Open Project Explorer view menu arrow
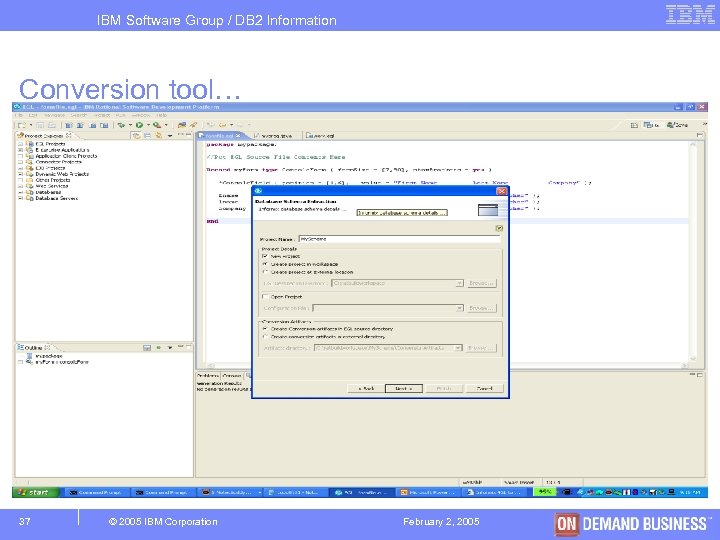The height and width of the screenshot is (540, 720). (x=170, y=135)
